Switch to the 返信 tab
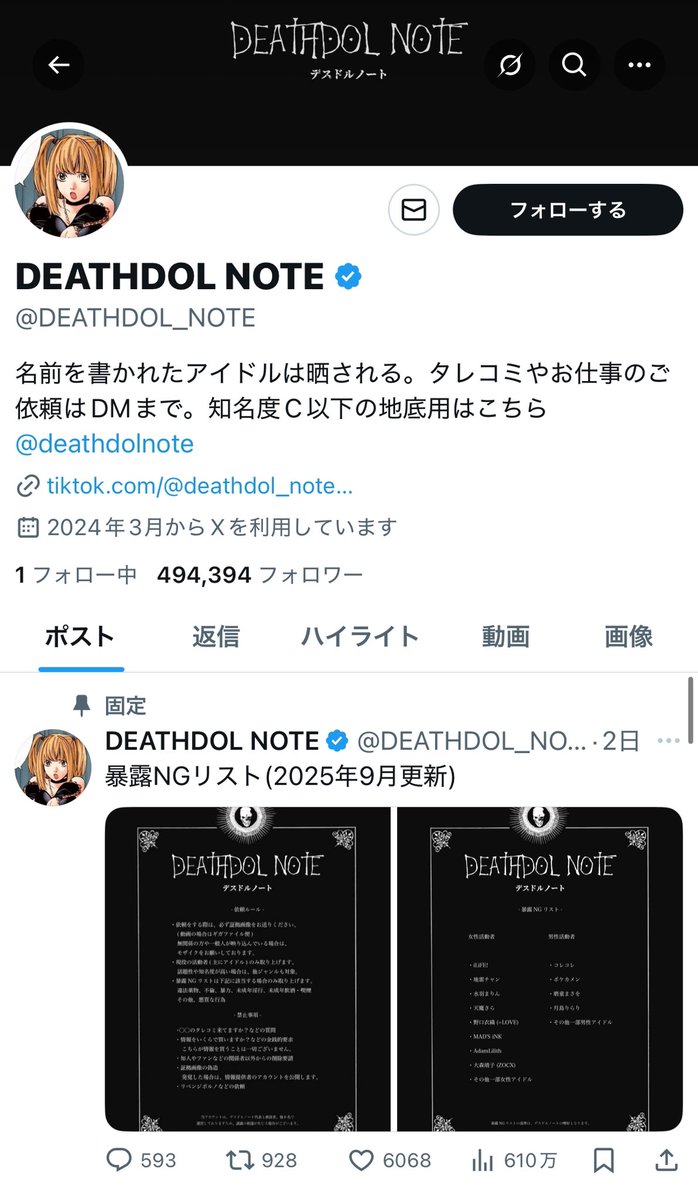 216,636
